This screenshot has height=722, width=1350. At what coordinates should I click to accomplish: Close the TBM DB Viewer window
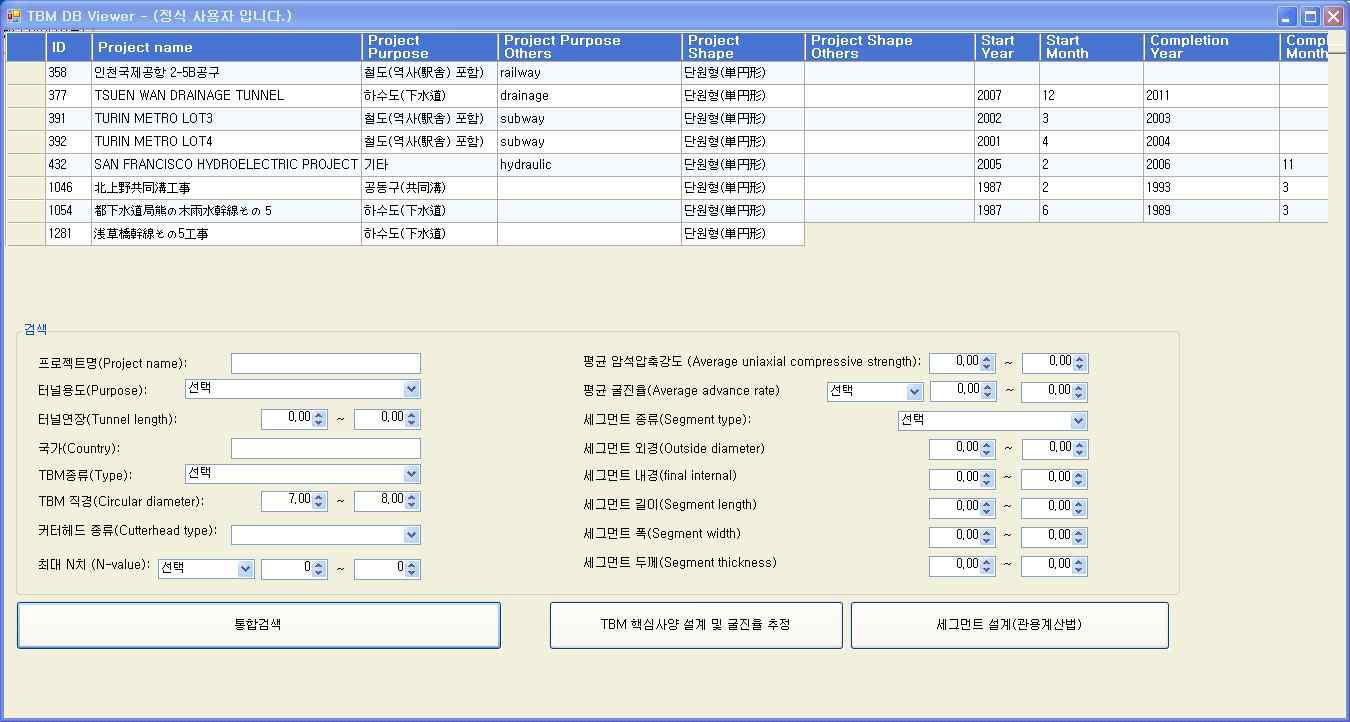click(x=1333, y=16)
